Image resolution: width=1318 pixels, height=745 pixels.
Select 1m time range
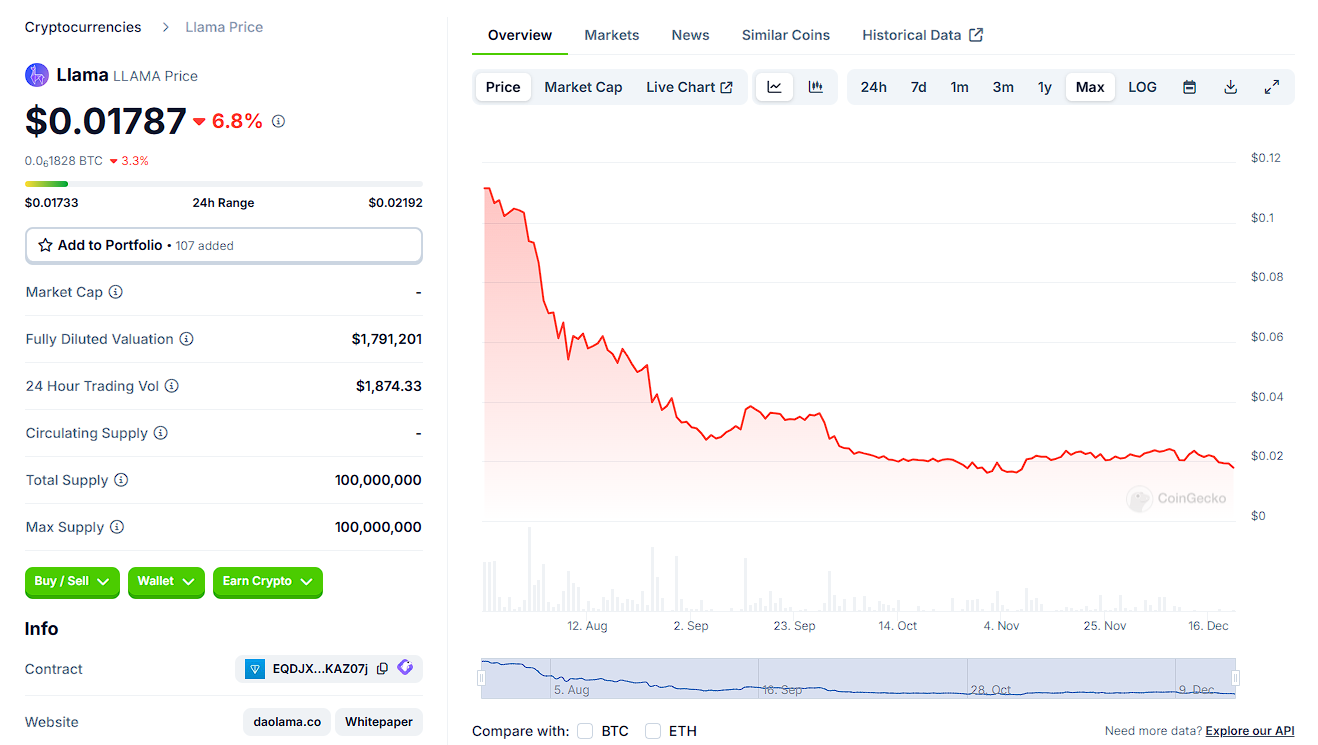[960, 87]
